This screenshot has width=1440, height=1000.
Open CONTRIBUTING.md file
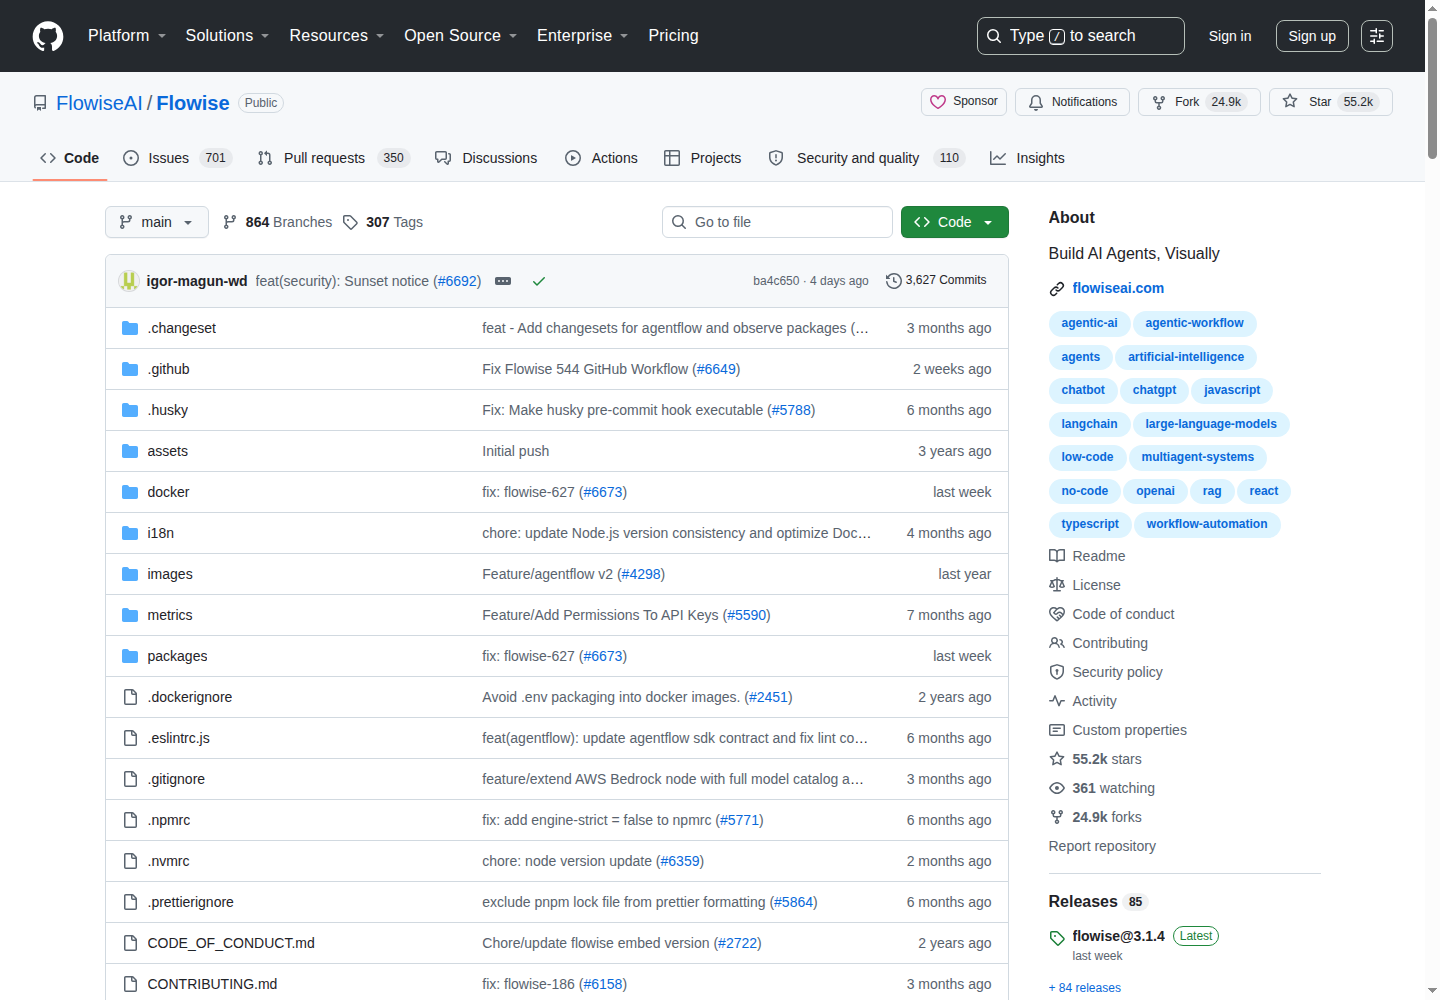pos(212,984)
